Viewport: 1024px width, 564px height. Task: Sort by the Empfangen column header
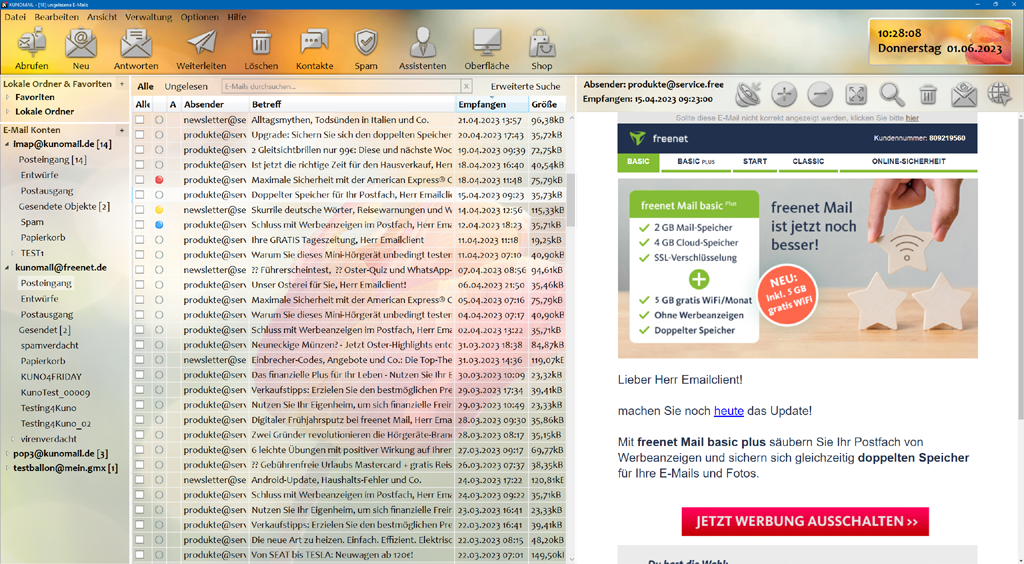coord(491,104)
